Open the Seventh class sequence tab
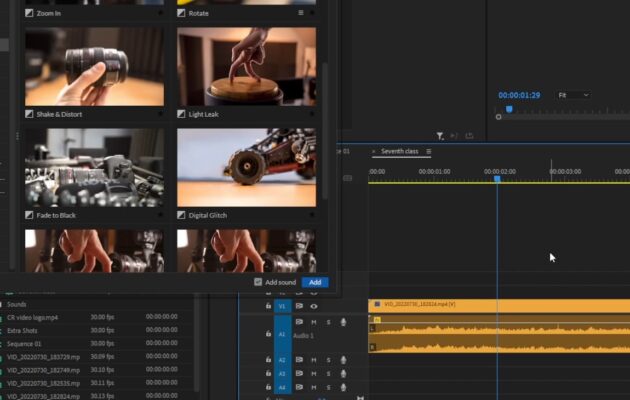Screen dimensions: 630x400 coord(398,151)
